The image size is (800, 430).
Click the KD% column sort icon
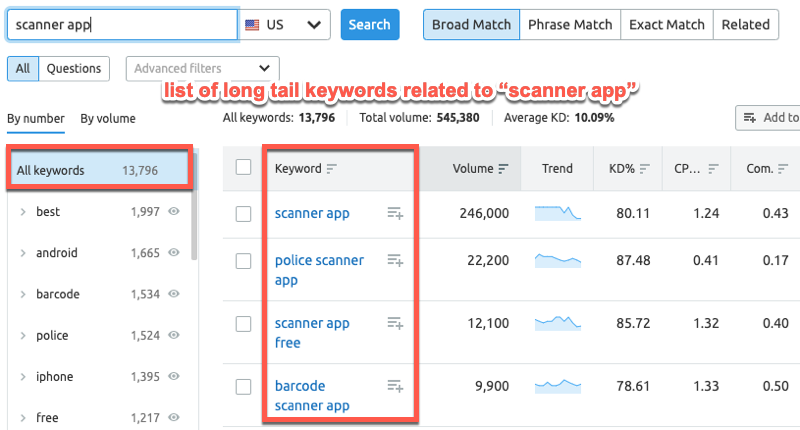click(645, 169)
